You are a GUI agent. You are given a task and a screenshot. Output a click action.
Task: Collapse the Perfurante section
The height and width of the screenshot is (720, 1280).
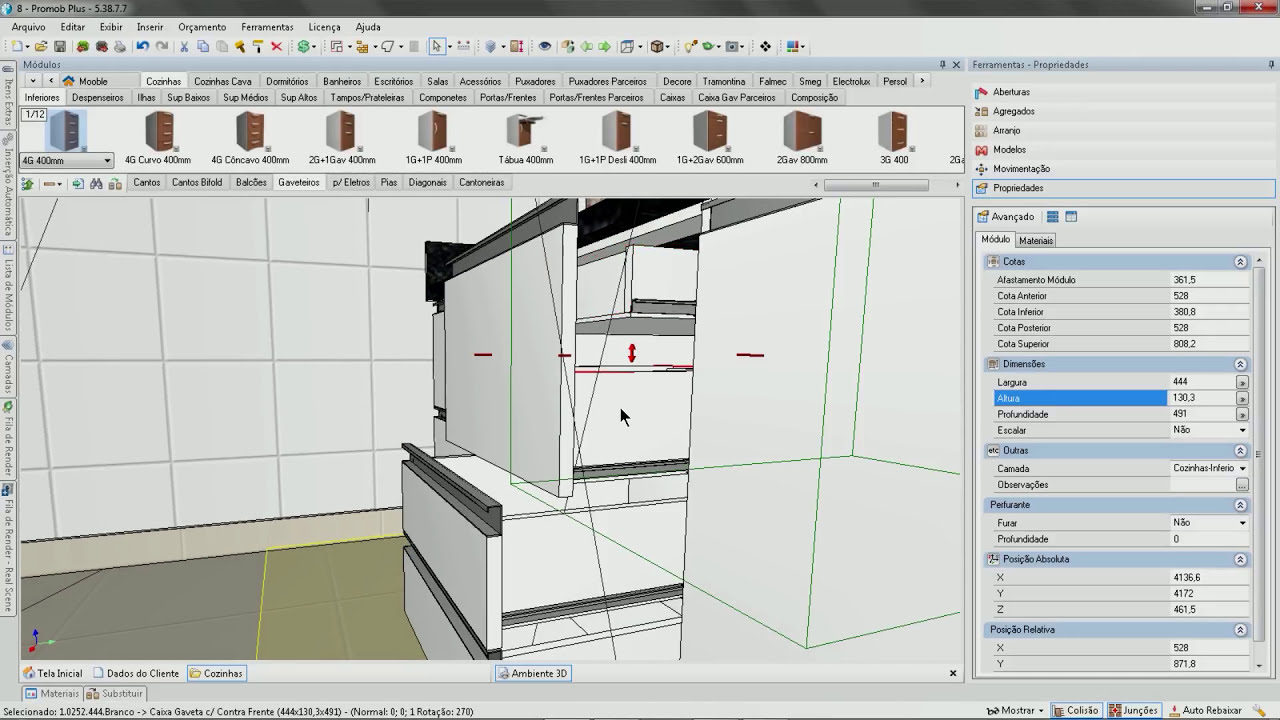pos(1240,505)
